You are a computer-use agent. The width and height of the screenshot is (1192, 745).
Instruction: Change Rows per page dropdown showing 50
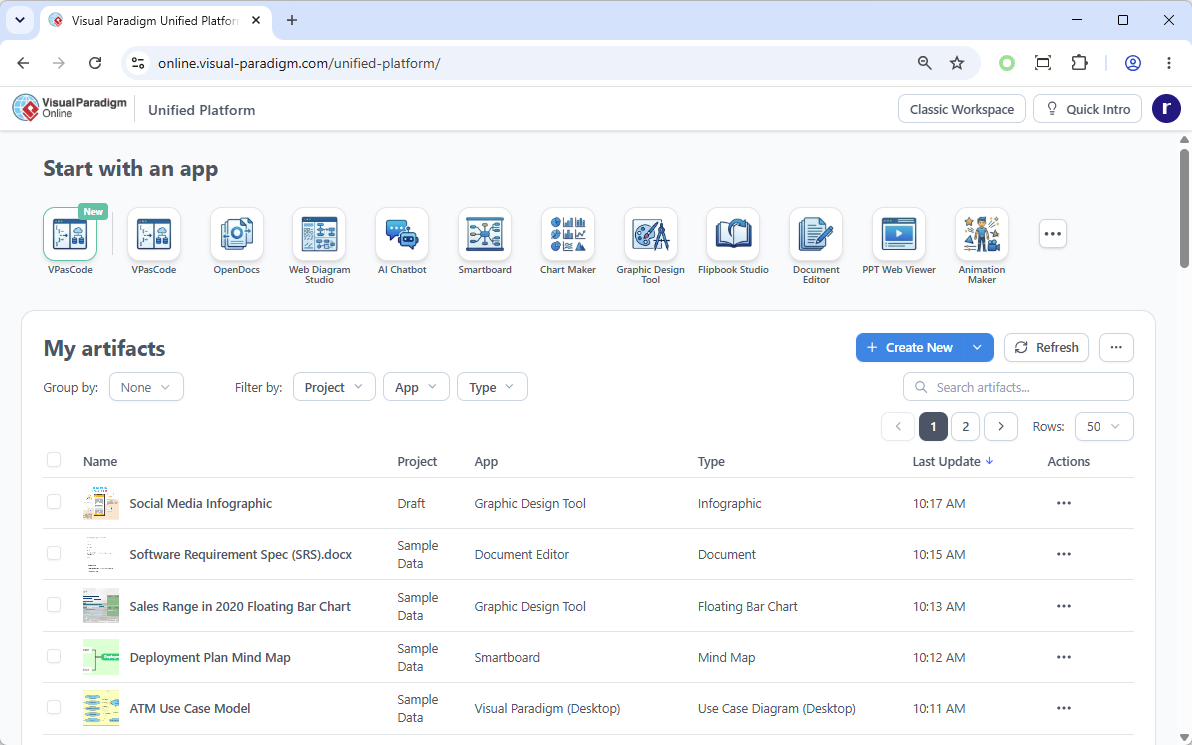[x=1104, y=426]
